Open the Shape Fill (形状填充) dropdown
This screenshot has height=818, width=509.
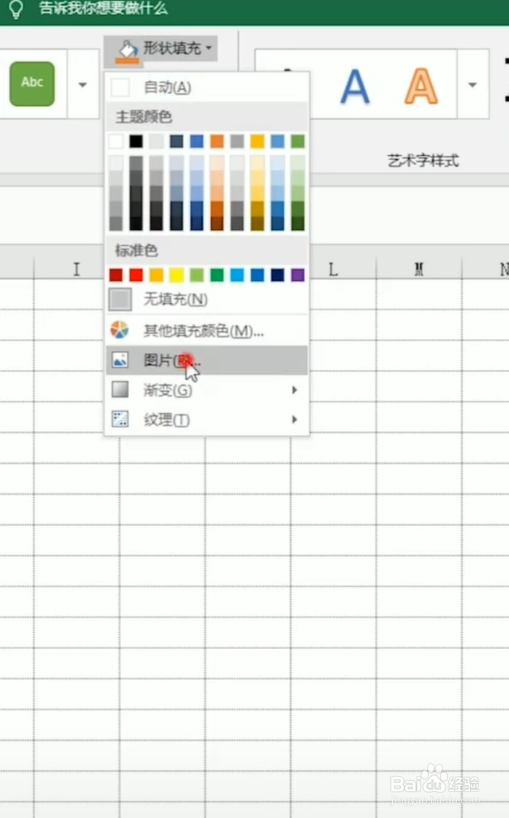[x=161, y=50]
